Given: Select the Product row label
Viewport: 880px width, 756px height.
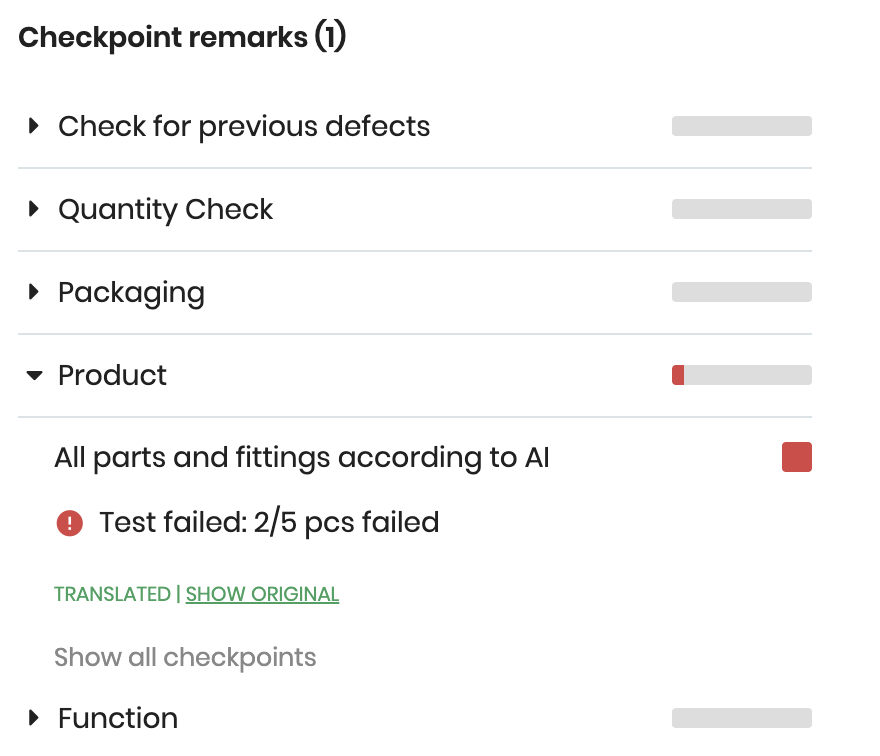Looking at the screenshot, I should [x=112, y=375].
